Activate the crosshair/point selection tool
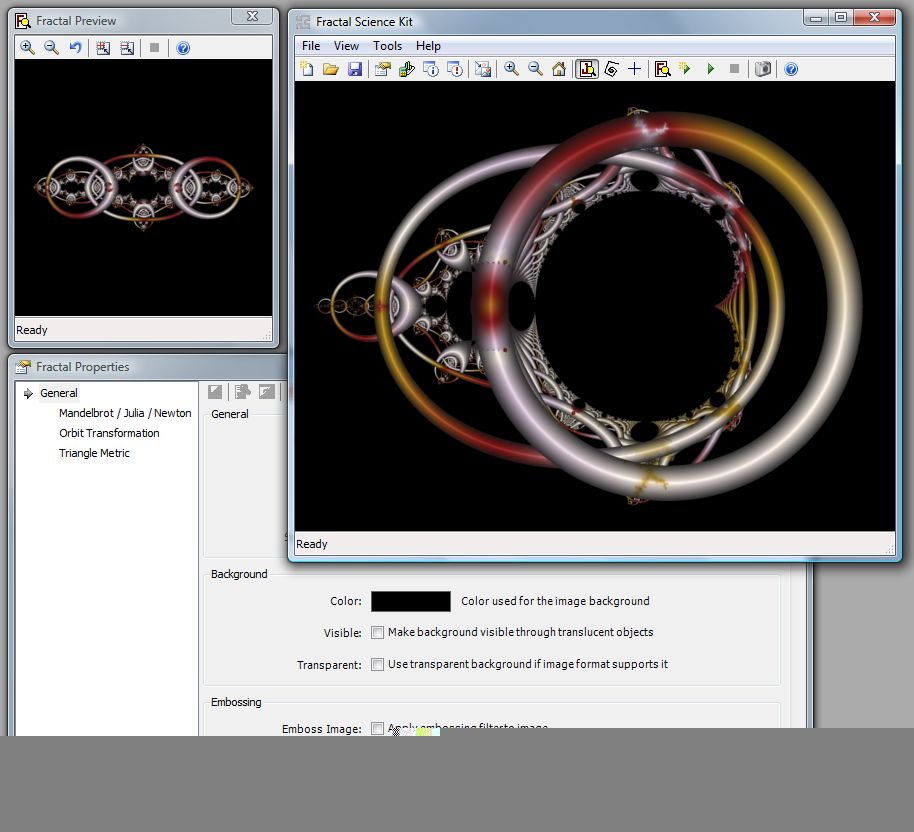This screenshot has height=832, width=914. pos(634,68)
